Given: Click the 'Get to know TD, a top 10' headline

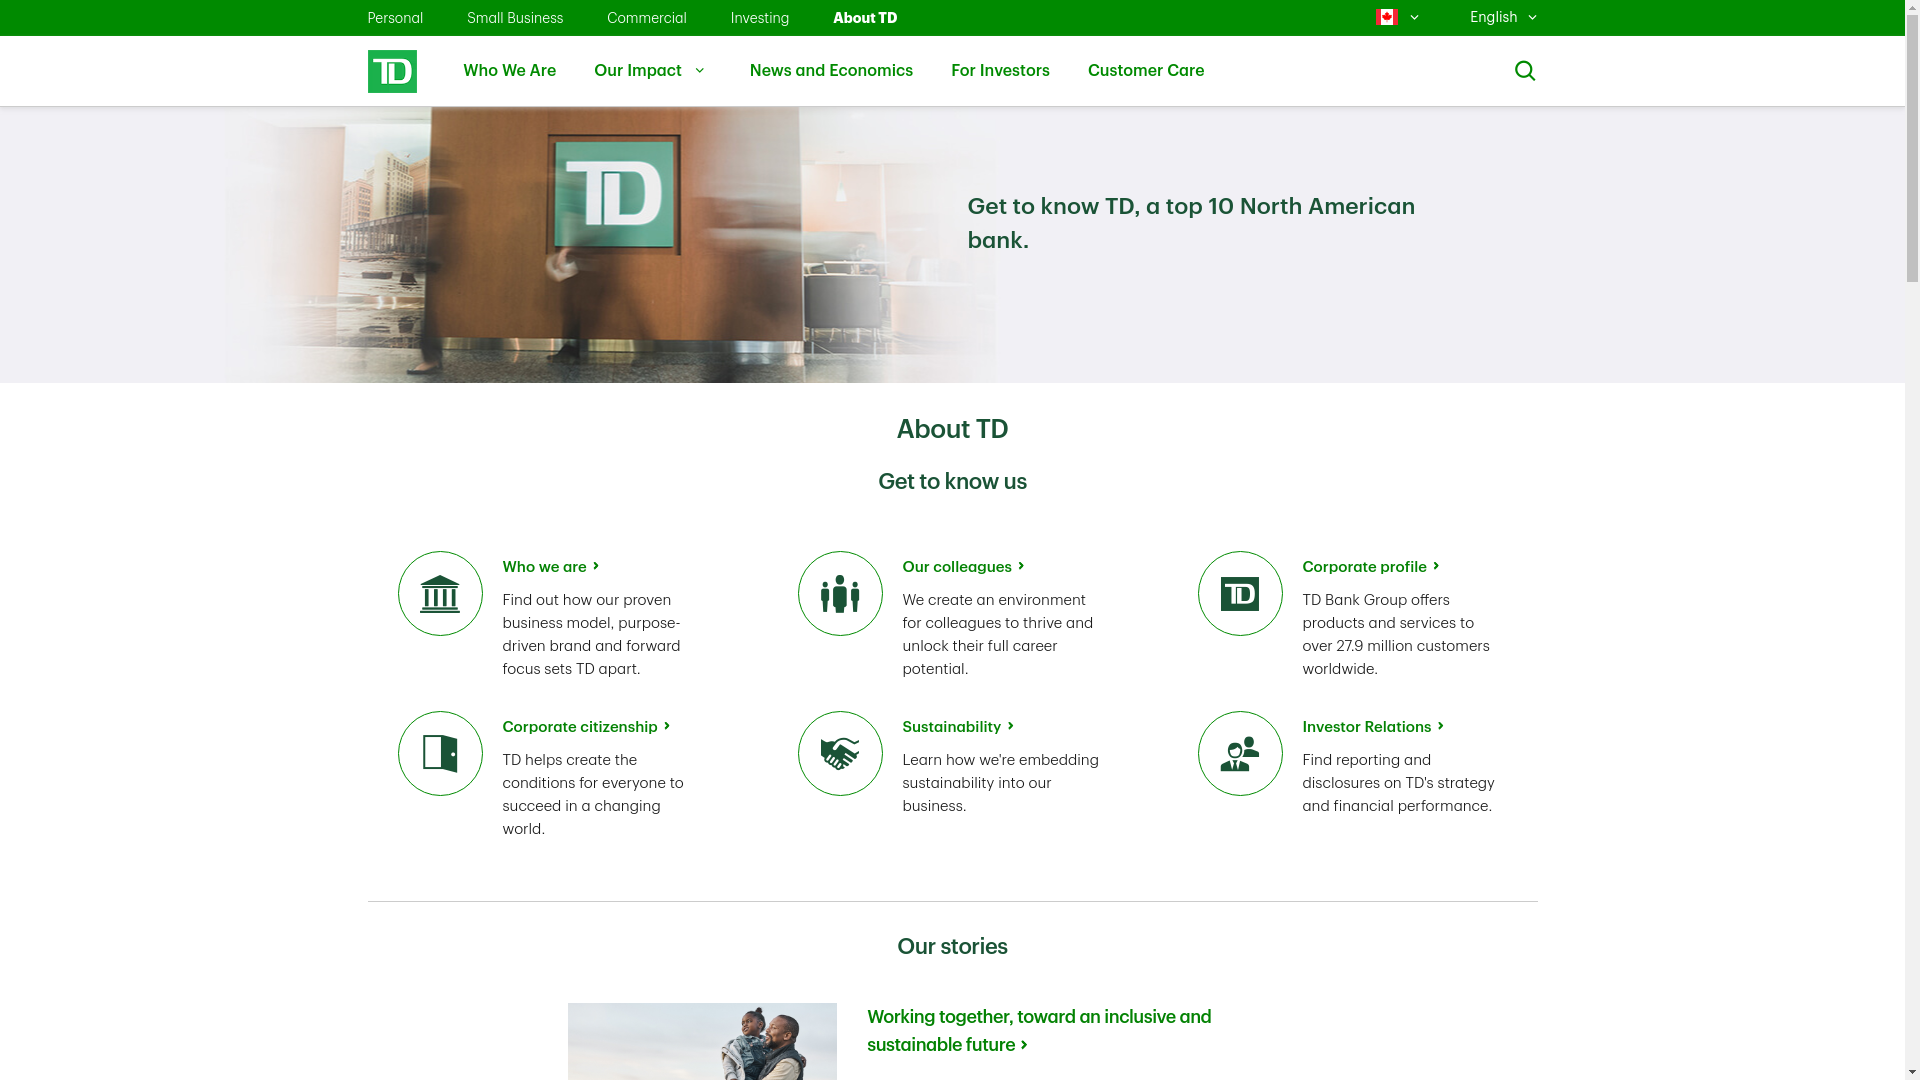Looking at the screenshot, I should [1191, 223].
